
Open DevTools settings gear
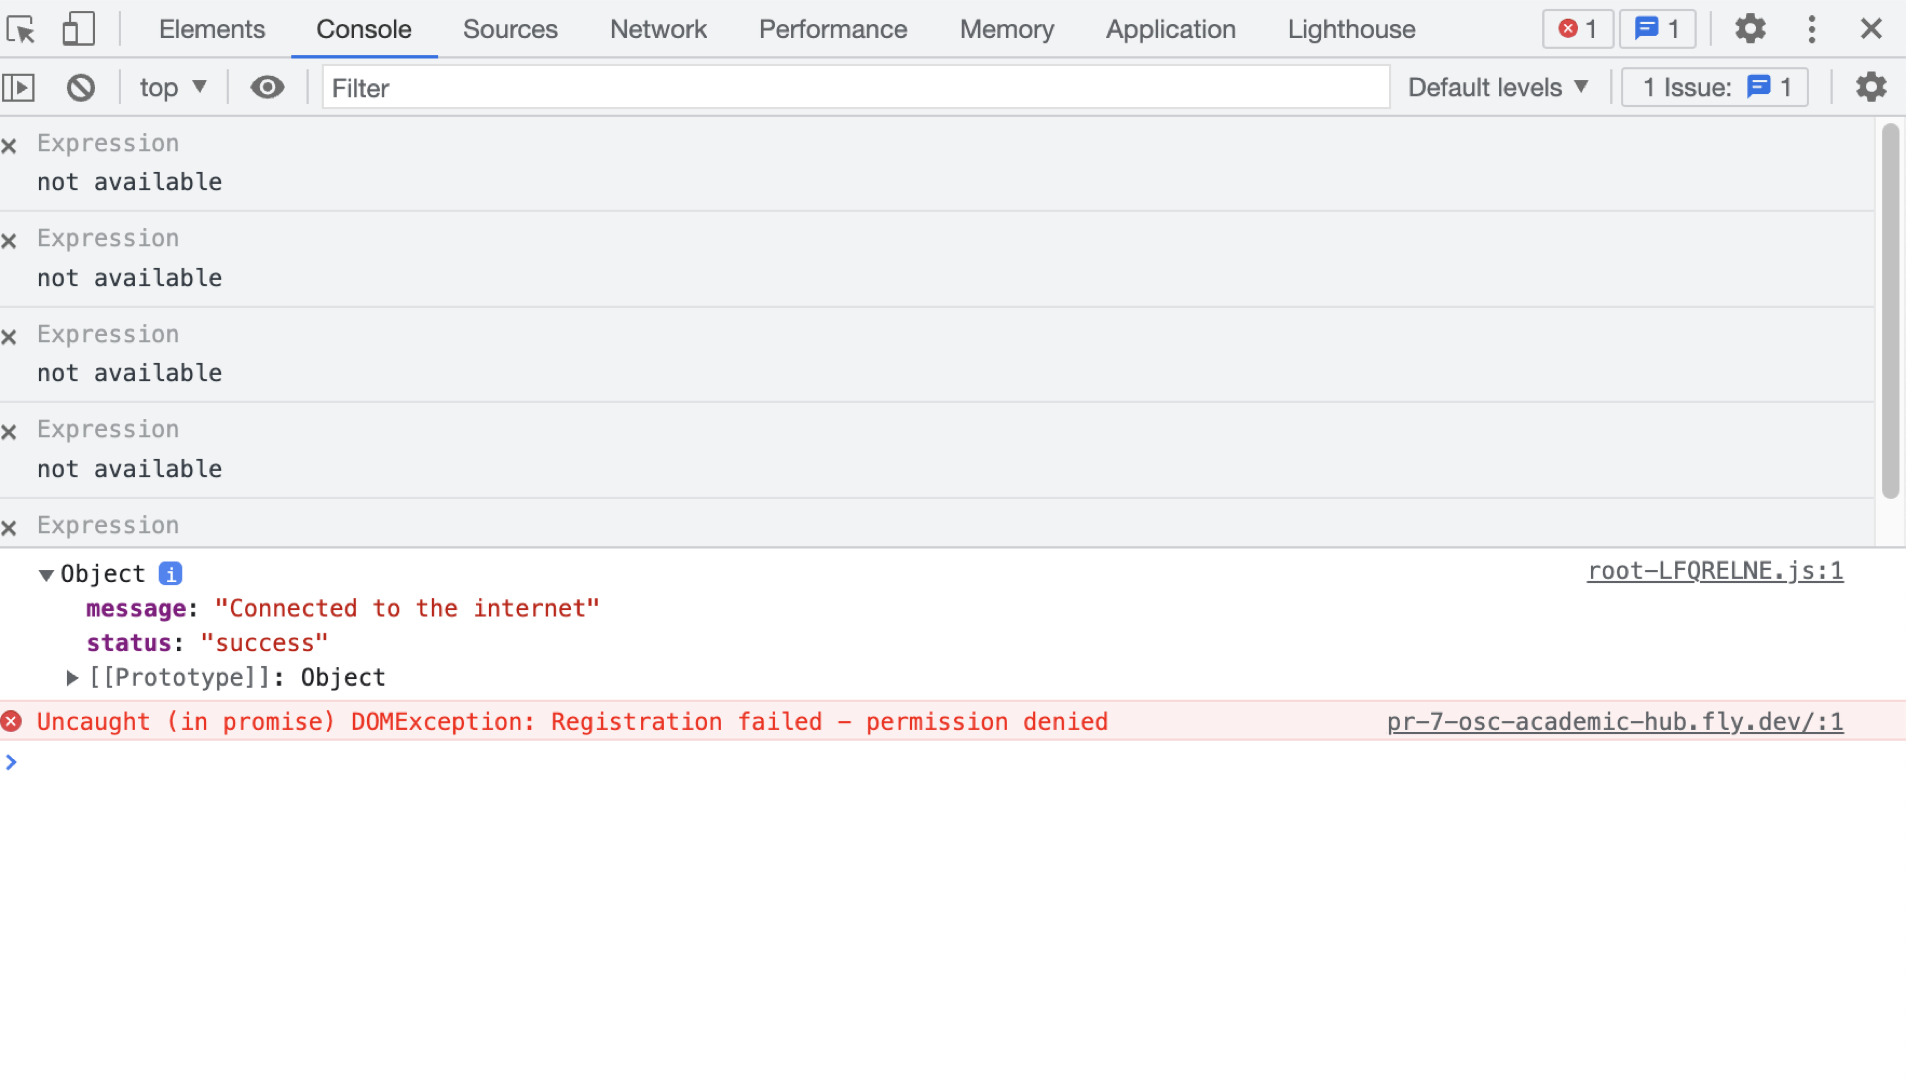tap(1750, 29)
